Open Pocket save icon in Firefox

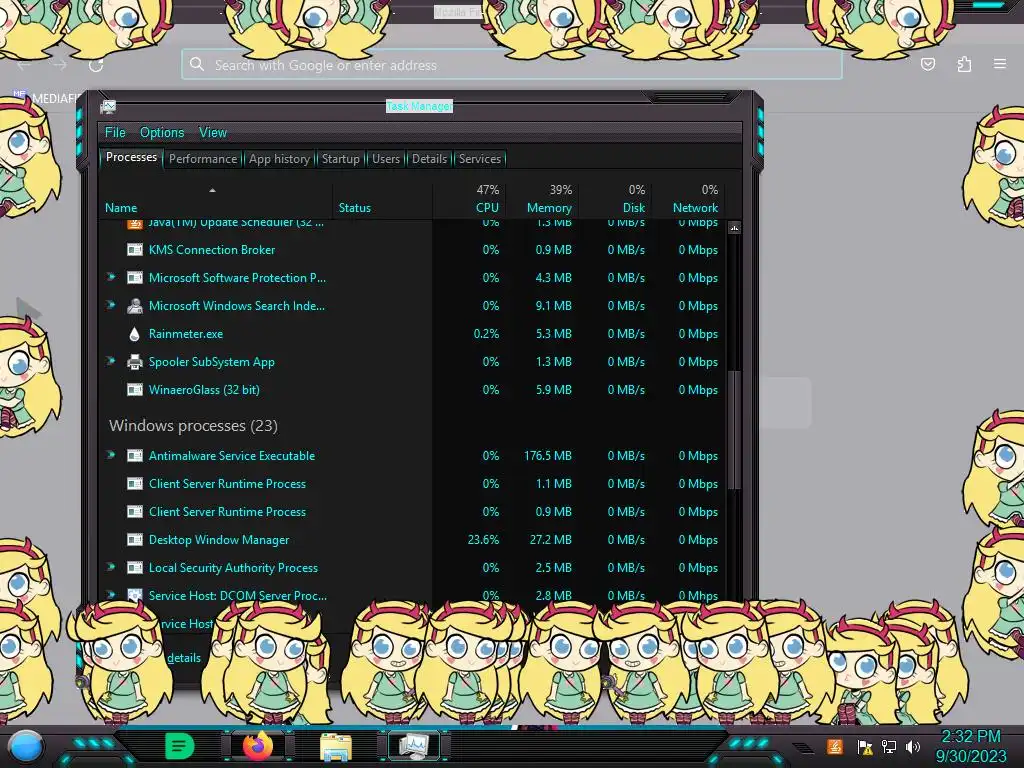[x=928, y=64]
